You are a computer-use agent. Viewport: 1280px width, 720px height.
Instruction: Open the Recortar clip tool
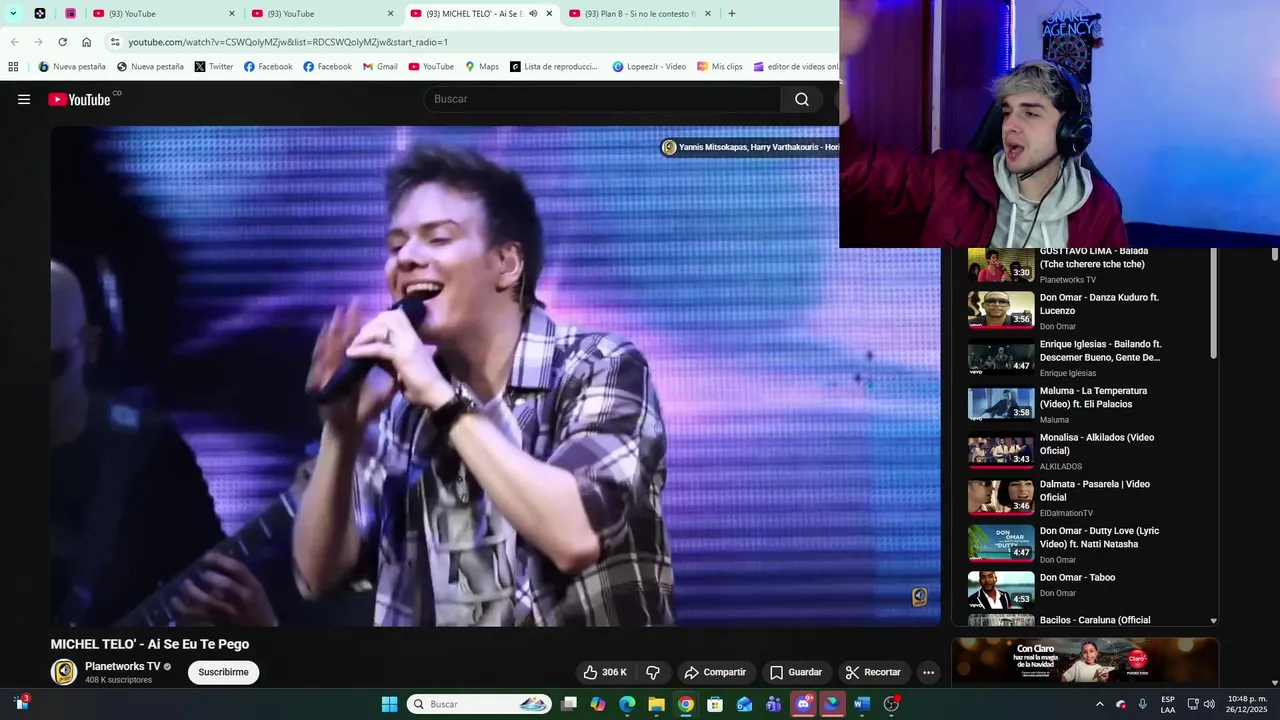873,672
